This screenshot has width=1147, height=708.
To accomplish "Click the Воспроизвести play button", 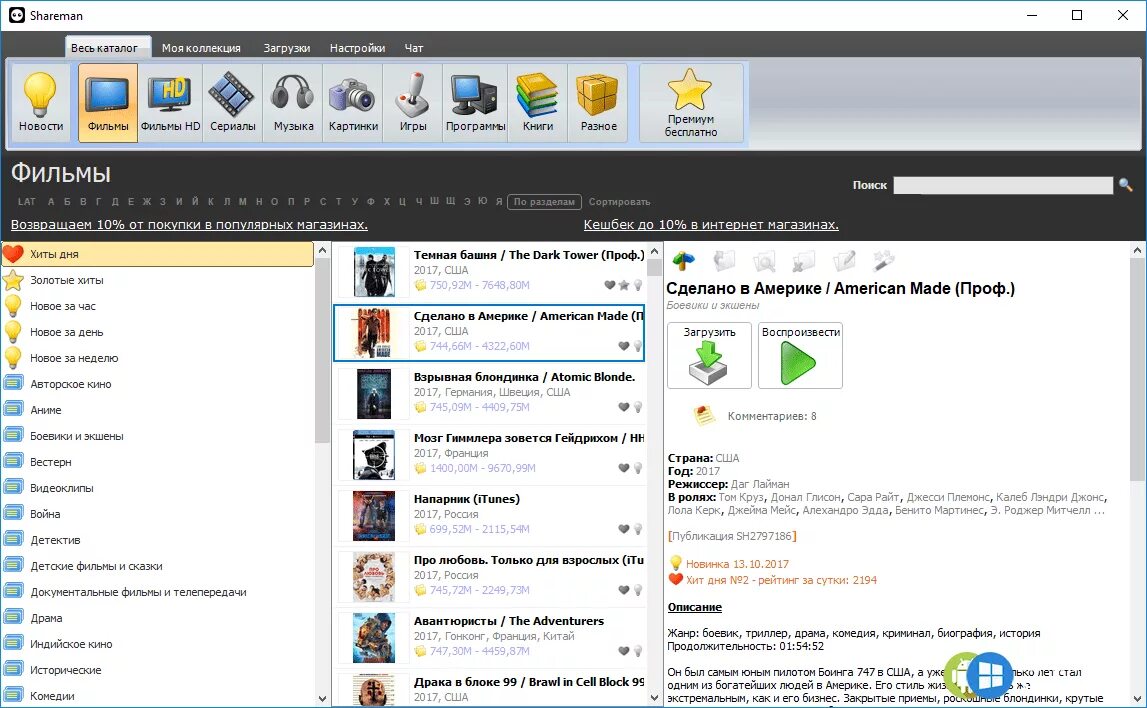I will click(x=800, y=355).
